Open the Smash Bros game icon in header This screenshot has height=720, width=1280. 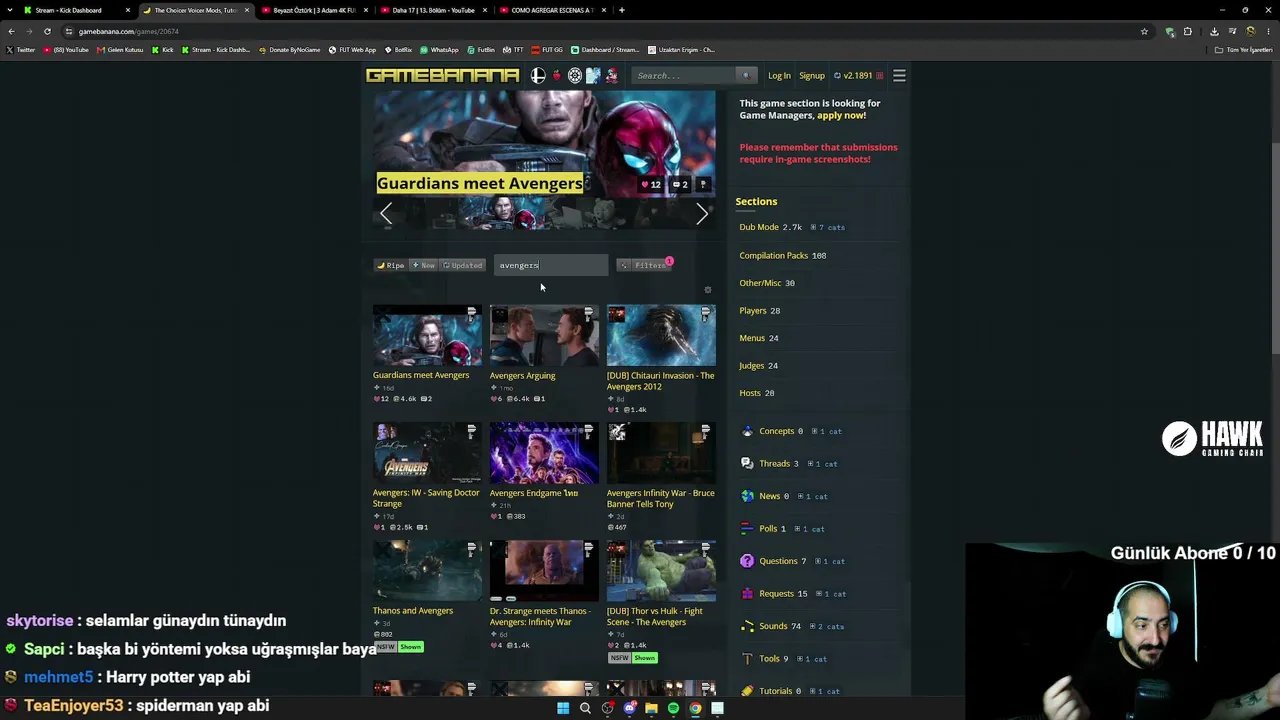tap(538, 76)
